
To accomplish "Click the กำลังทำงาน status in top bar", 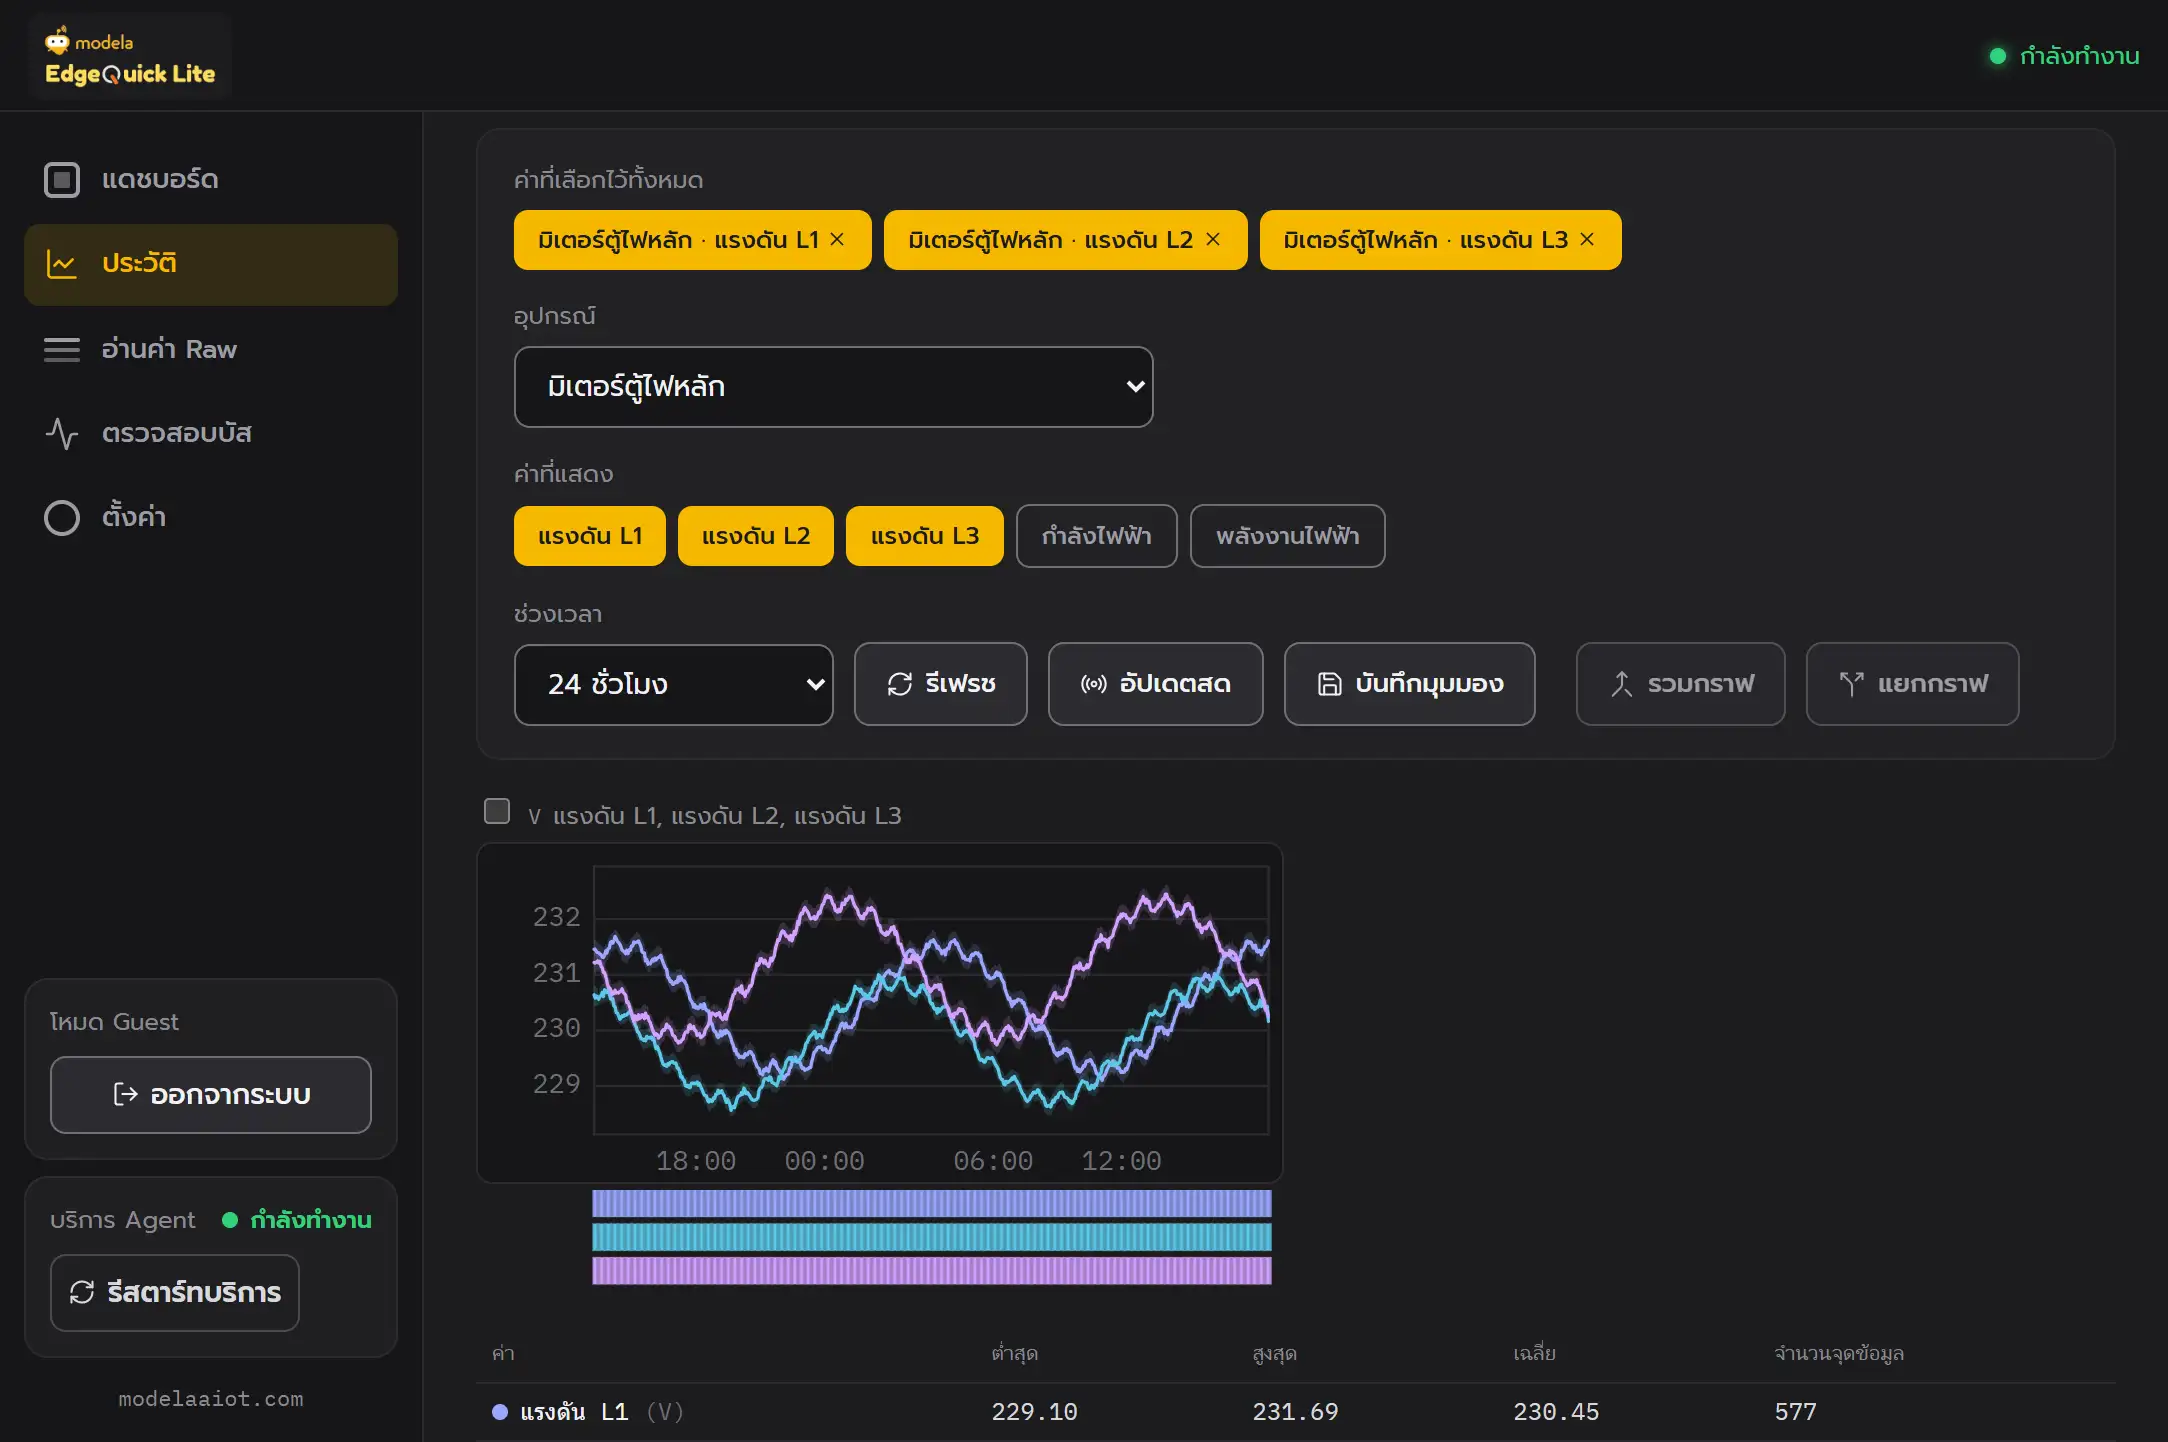I will coord(2064,56).
